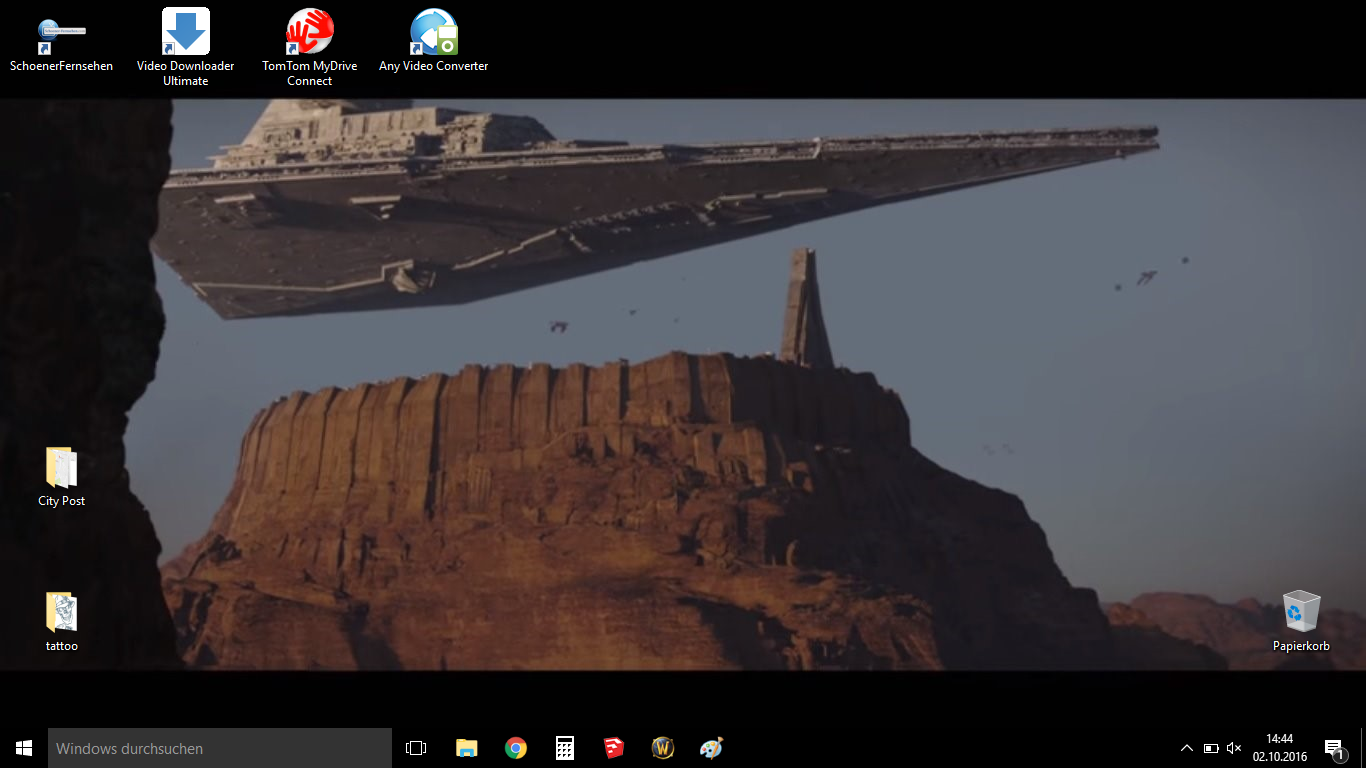Click the 'Windows durchsuchen' search box
This screenshot has height=768, width=1366.
point(220,748)
